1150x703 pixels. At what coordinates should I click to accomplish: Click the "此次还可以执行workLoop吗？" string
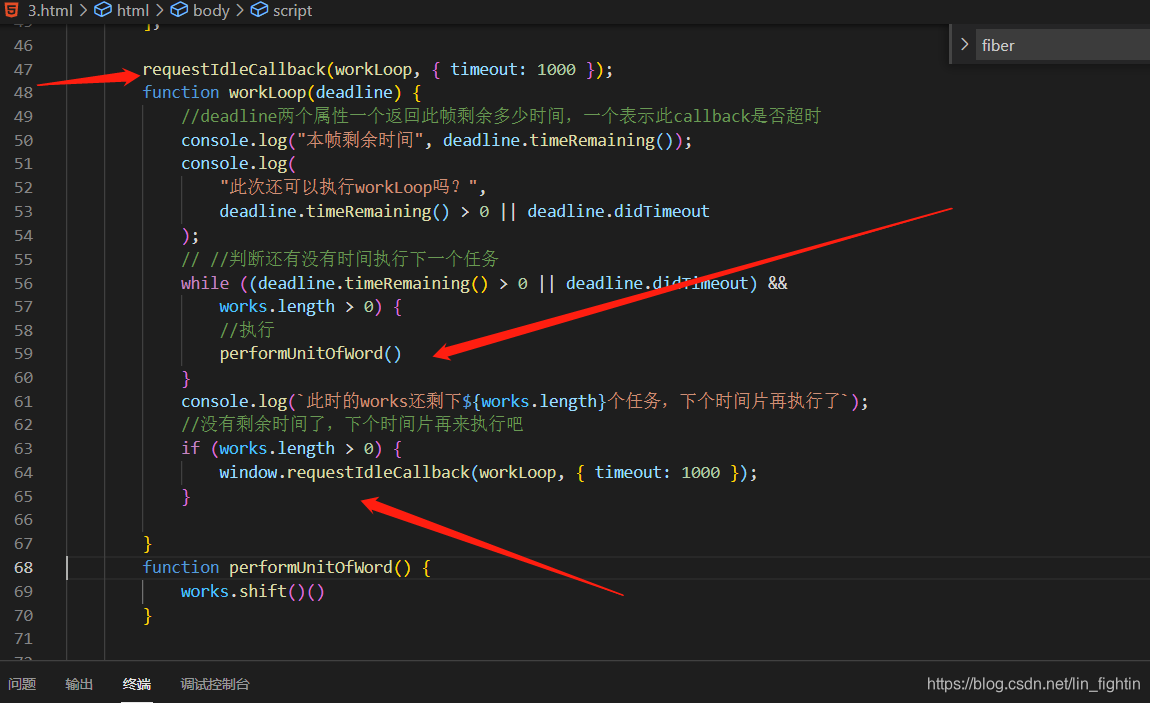pos(348,187)
